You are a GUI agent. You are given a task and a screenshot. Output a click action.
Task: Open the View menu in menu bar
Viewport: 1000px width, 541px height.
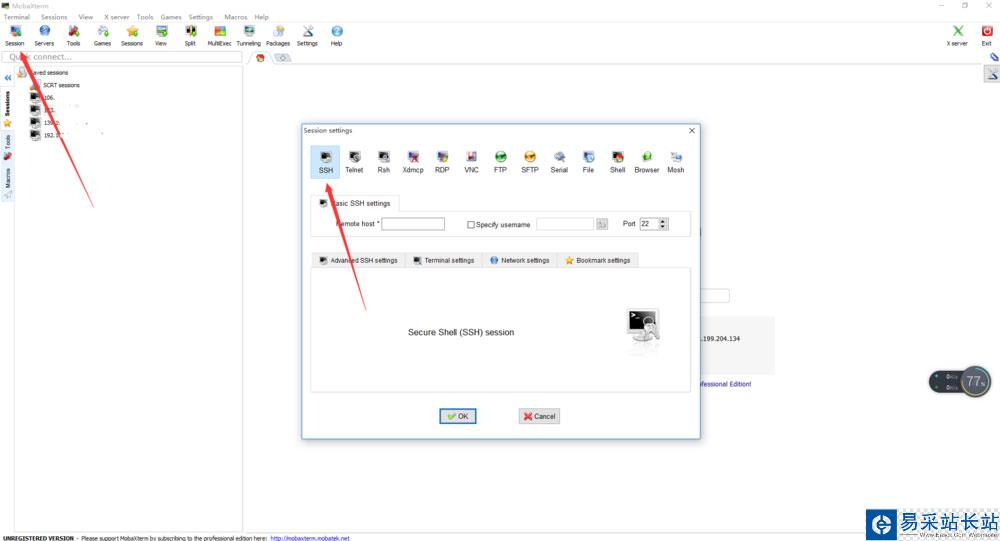click(85, 17)
